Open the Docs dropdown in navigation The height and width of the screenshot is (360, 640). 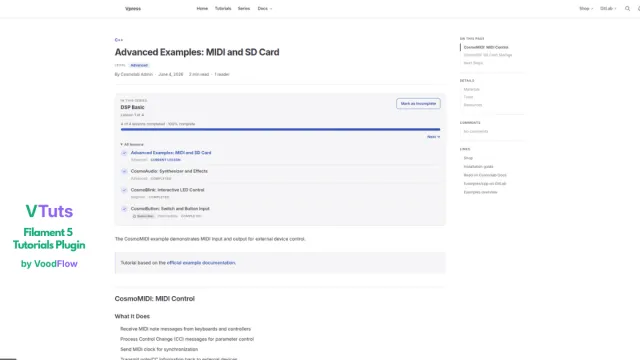pyautogui.click(x=264, y=9)
